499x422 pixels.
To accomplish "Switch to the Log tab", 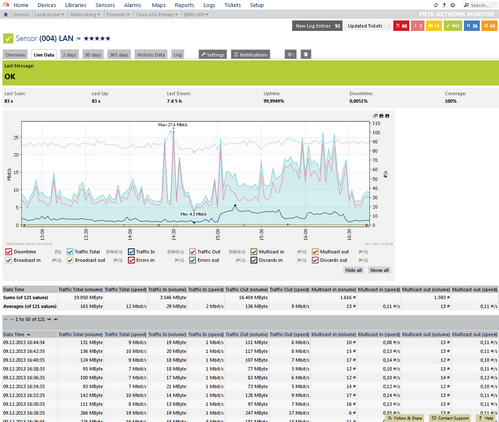I will [178, 55].
